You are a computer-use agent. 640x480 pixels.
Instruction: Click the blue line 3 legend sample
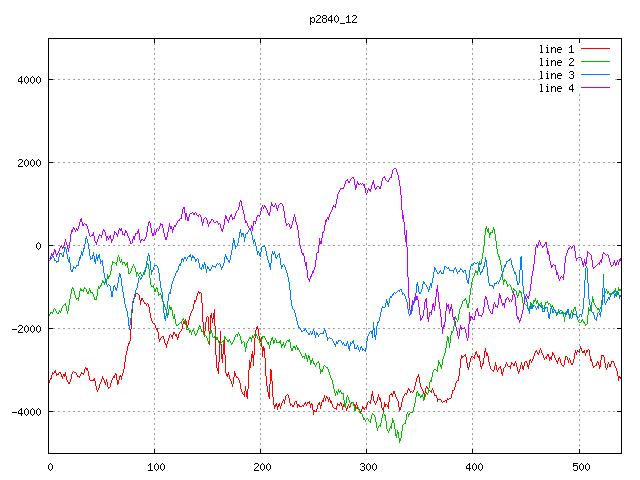[x=595, y=75]
